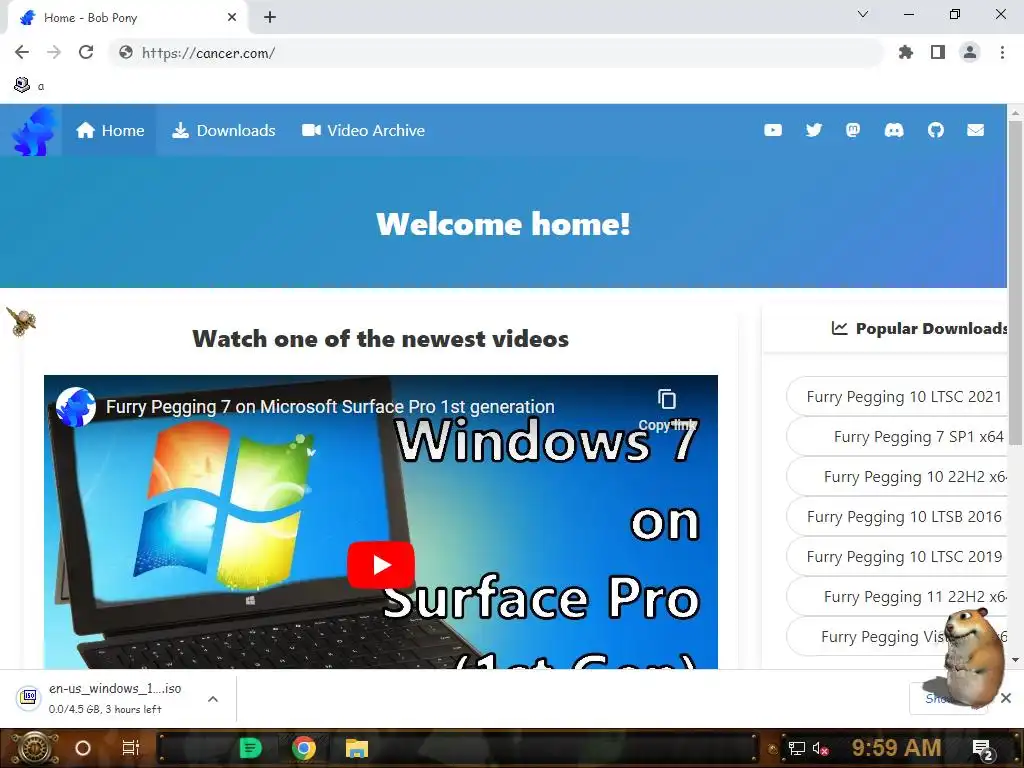Viewport: 1024px width, 768px height.
Task: Copy the video link icon
Action: [667, 399]
